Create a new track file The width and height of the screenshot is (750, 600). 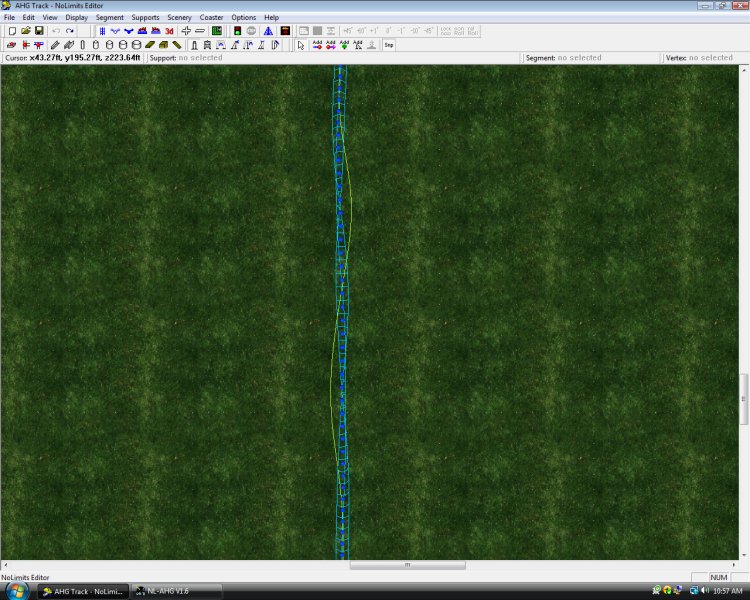(12, 31)
